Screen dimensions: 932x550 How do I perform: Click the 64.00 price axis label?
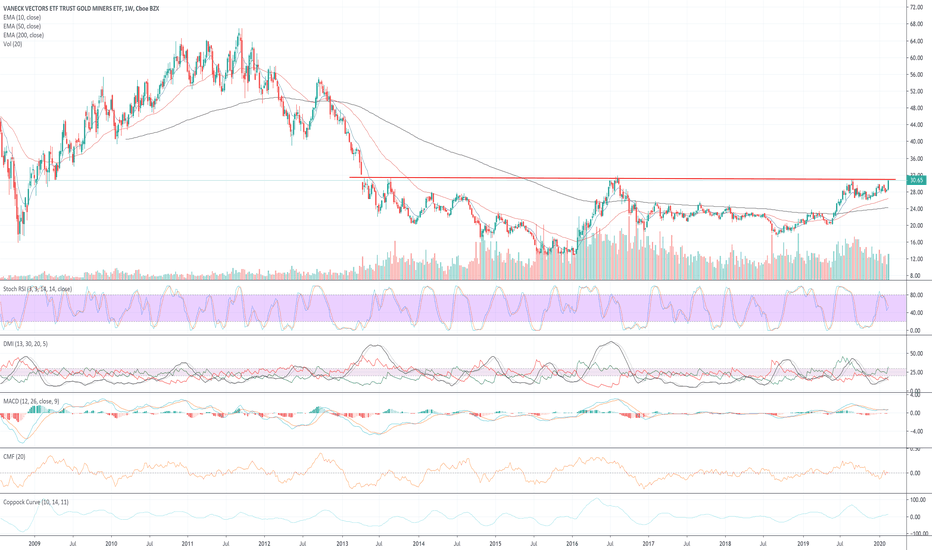click(916, 41)
